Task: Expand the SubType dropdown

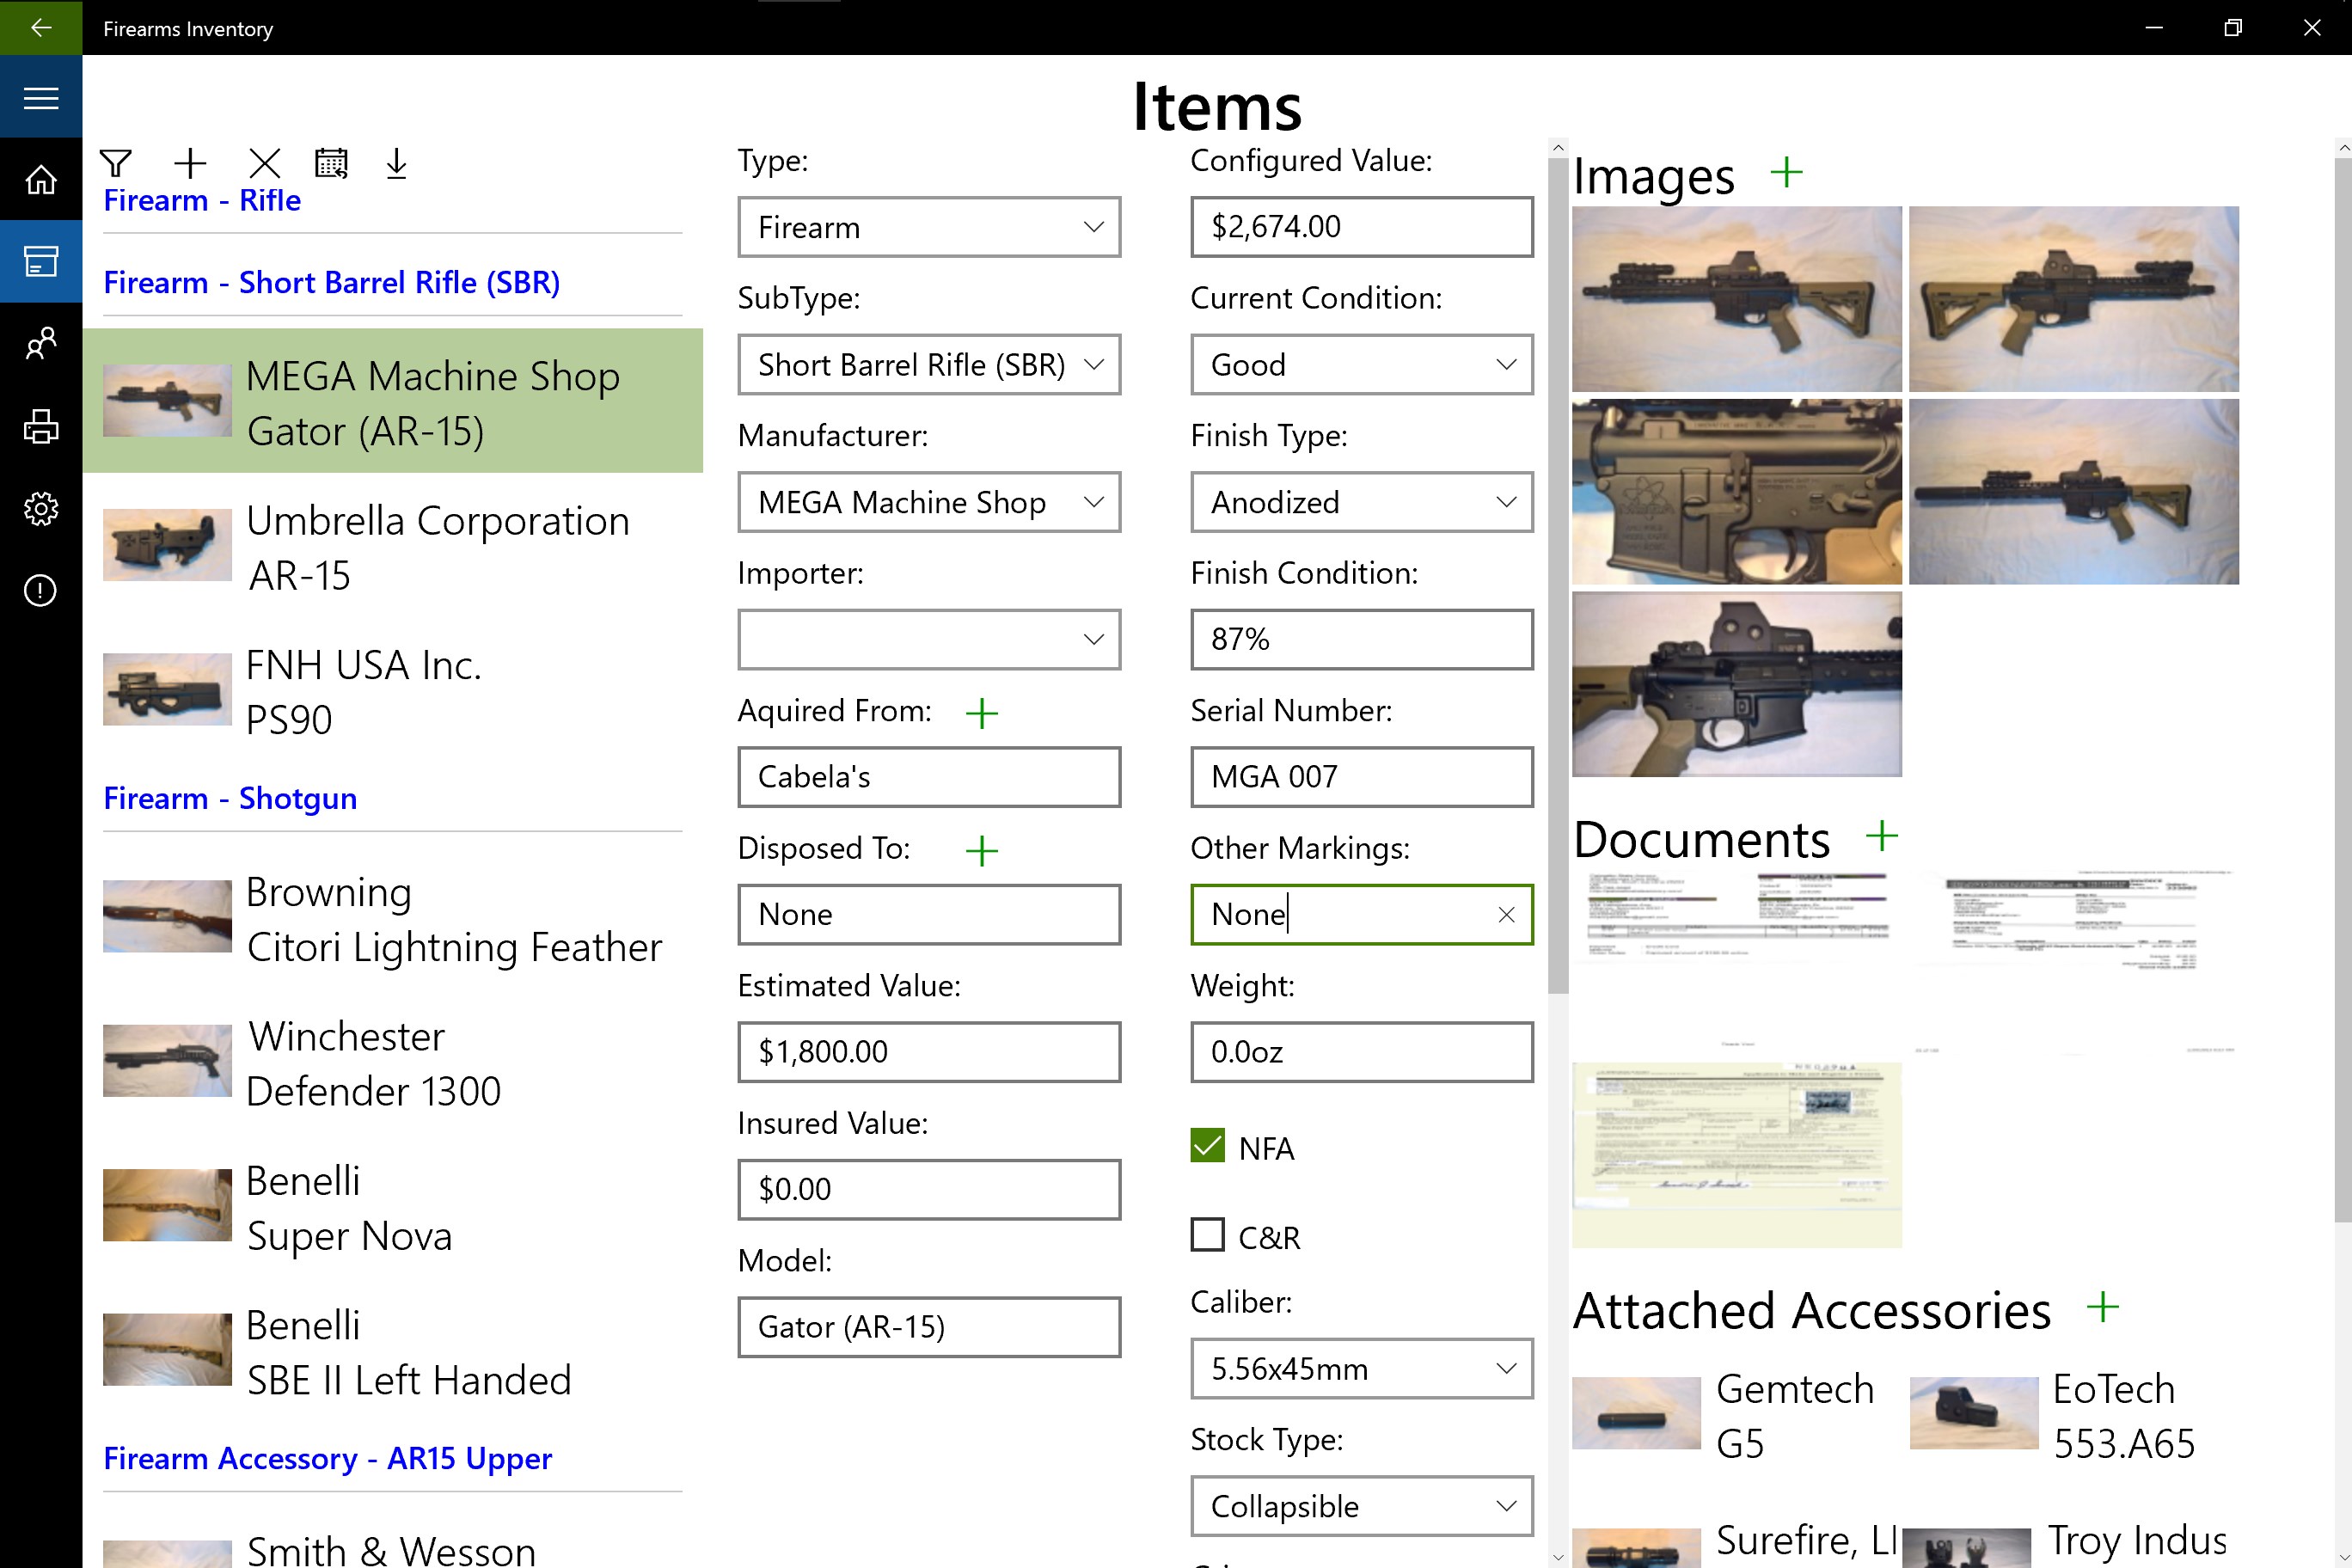Action: [928, 365]
